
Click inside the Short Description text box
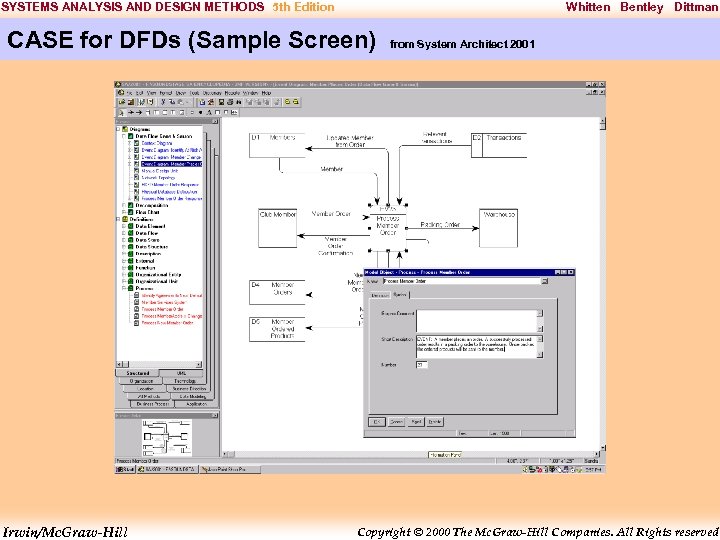click(476, 346)
